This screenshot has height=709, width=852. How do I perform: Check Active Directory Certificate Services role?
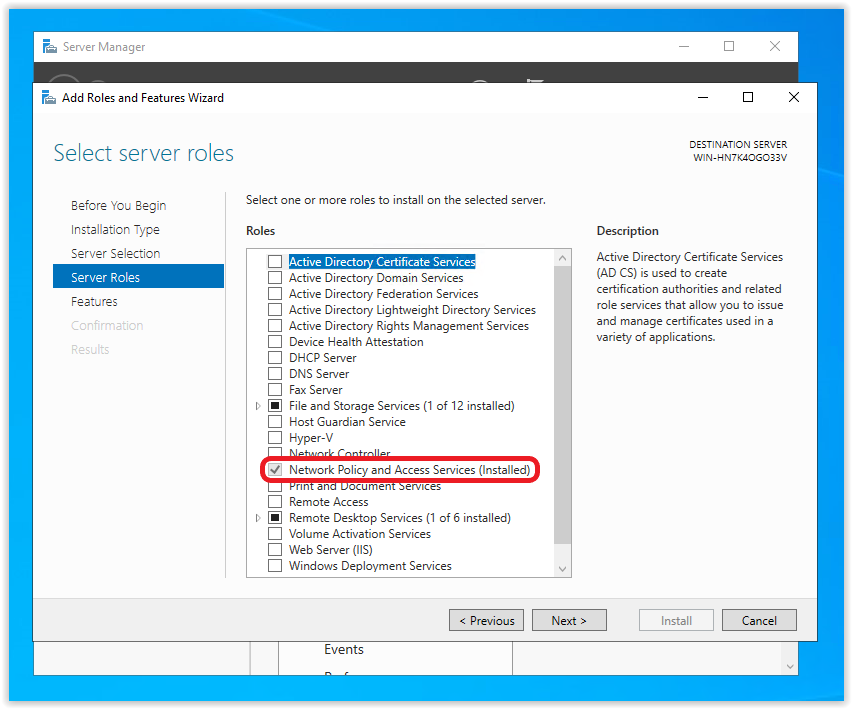pos(275,262)
